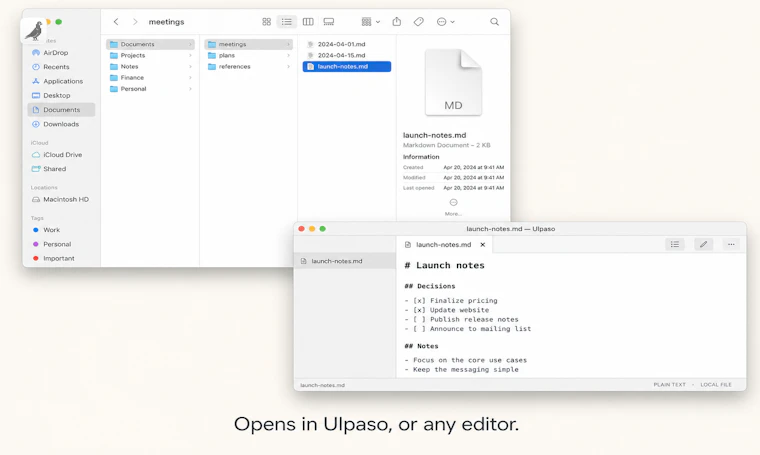The image size is (760, 455).
Task: Toggle the Finalize pricing checkbox
Action: point(419,300)
